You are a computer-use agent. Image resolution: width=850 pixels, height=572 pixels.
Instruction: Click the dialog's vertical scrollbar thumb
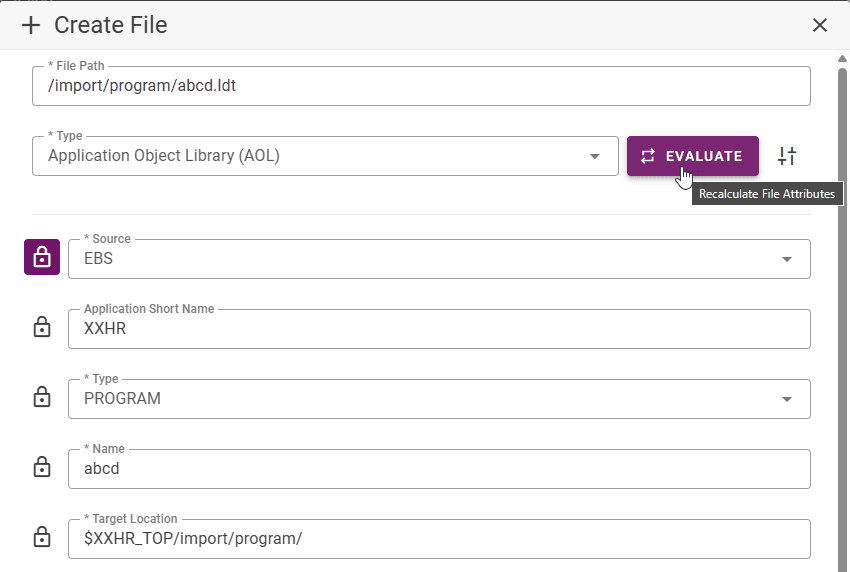point(842,320)
